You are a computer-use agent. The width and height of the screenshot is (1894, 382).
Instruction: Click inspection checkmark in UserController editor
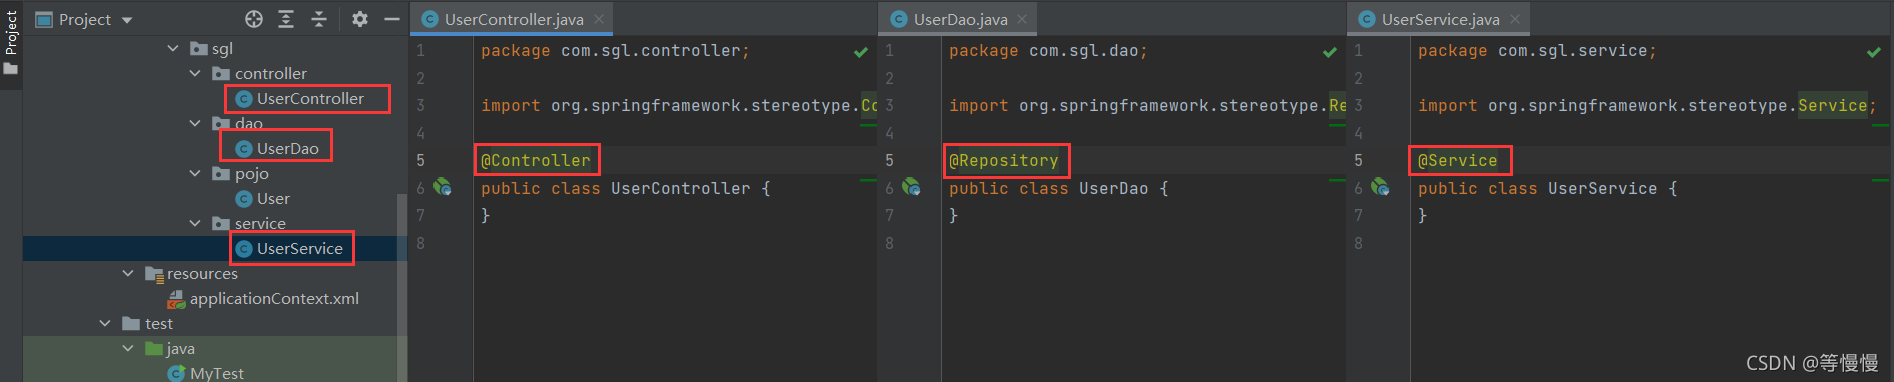tap(861, 52)
